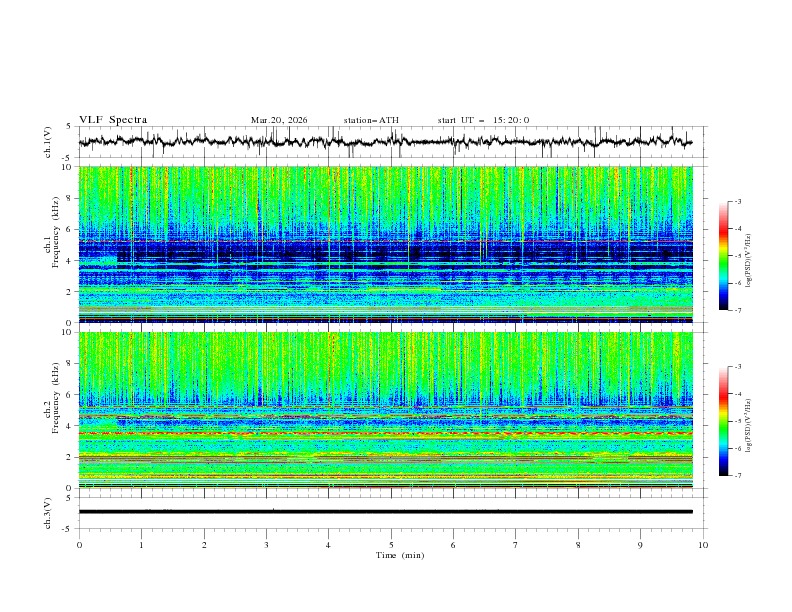This screenshot has height=612, width=792.
Task: Click time axis tick label "9"
Action: point(640,545)
